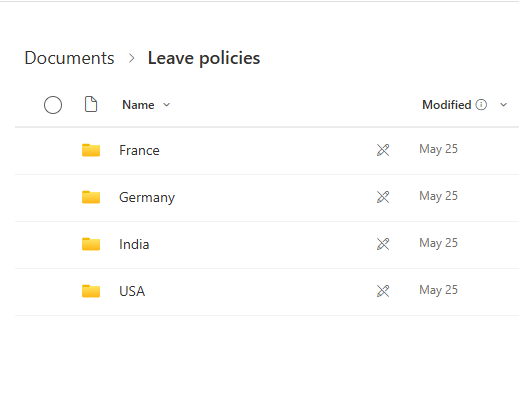Open the USA folder by name

tap(132, 291)
